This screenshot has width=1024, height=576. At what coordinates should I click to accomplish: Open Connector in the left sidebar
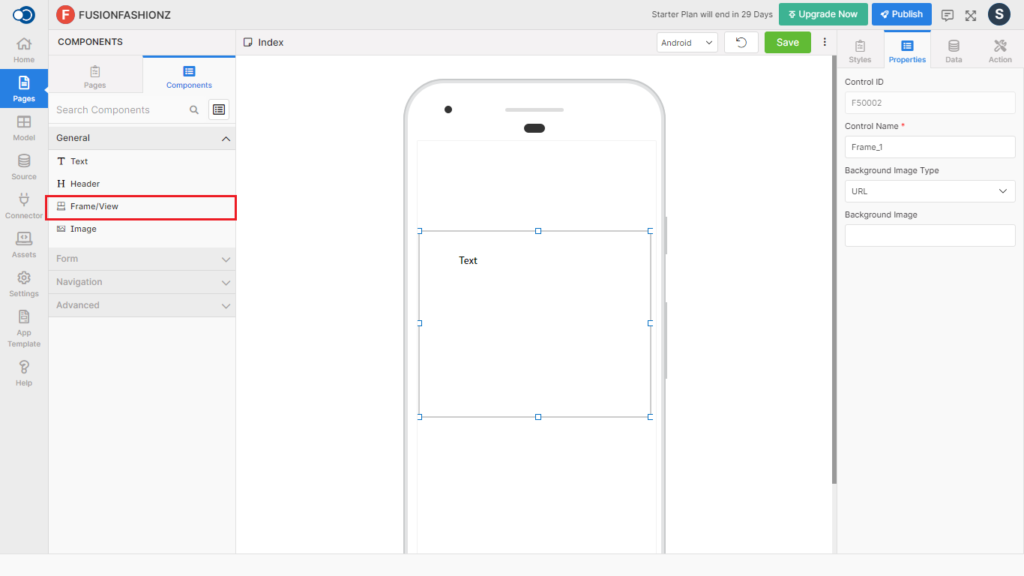coord(24,206)
